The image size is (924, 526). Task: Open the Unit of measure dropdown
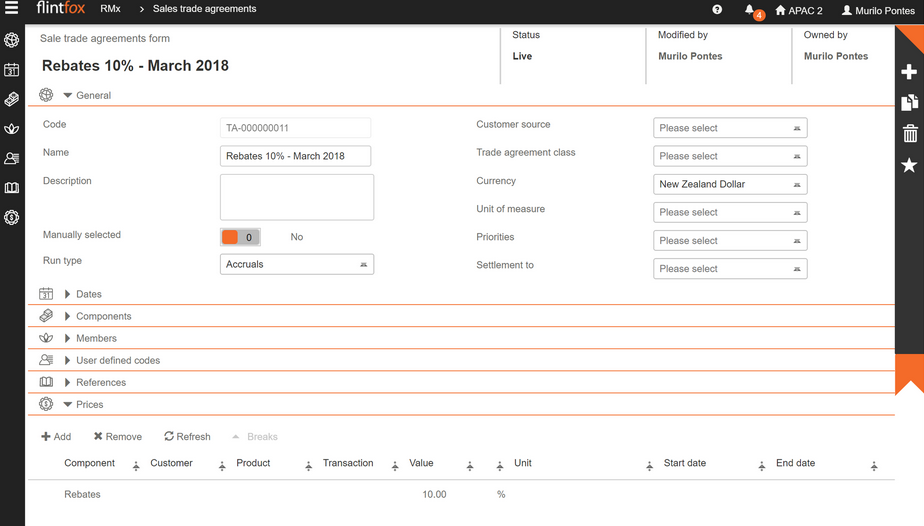click(x=730, y=212)
